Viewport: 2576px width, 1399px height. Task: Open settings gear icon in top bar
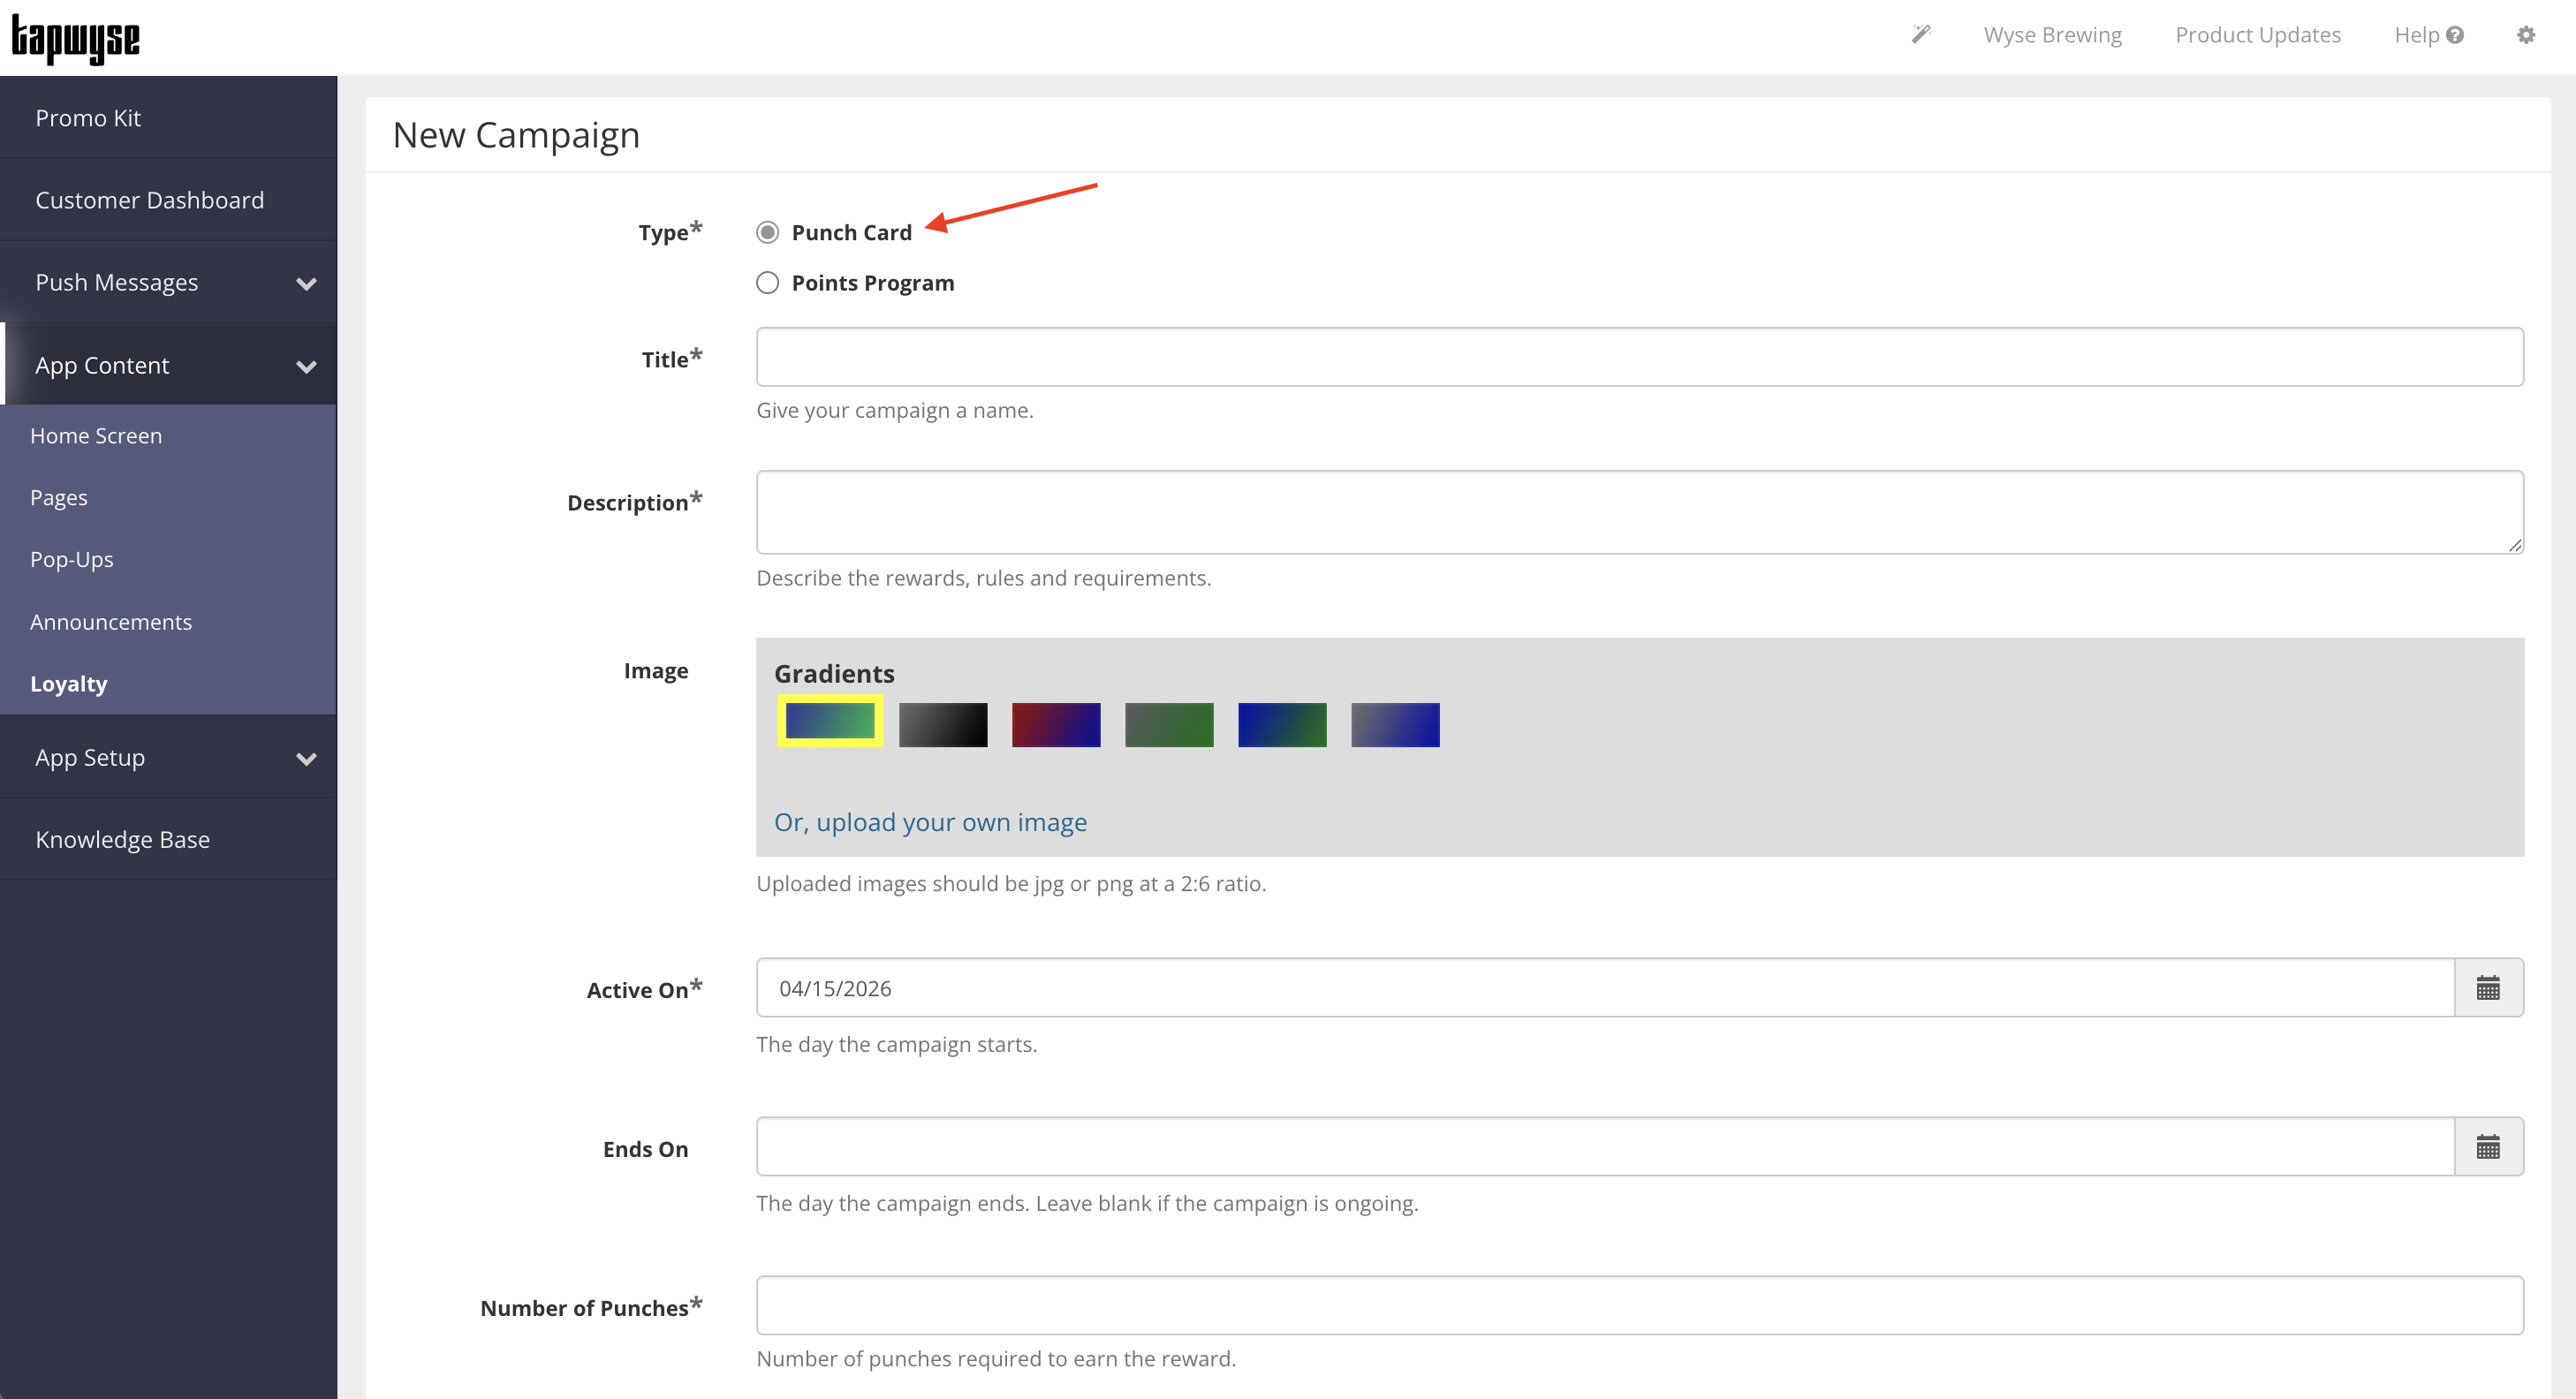2526,35
